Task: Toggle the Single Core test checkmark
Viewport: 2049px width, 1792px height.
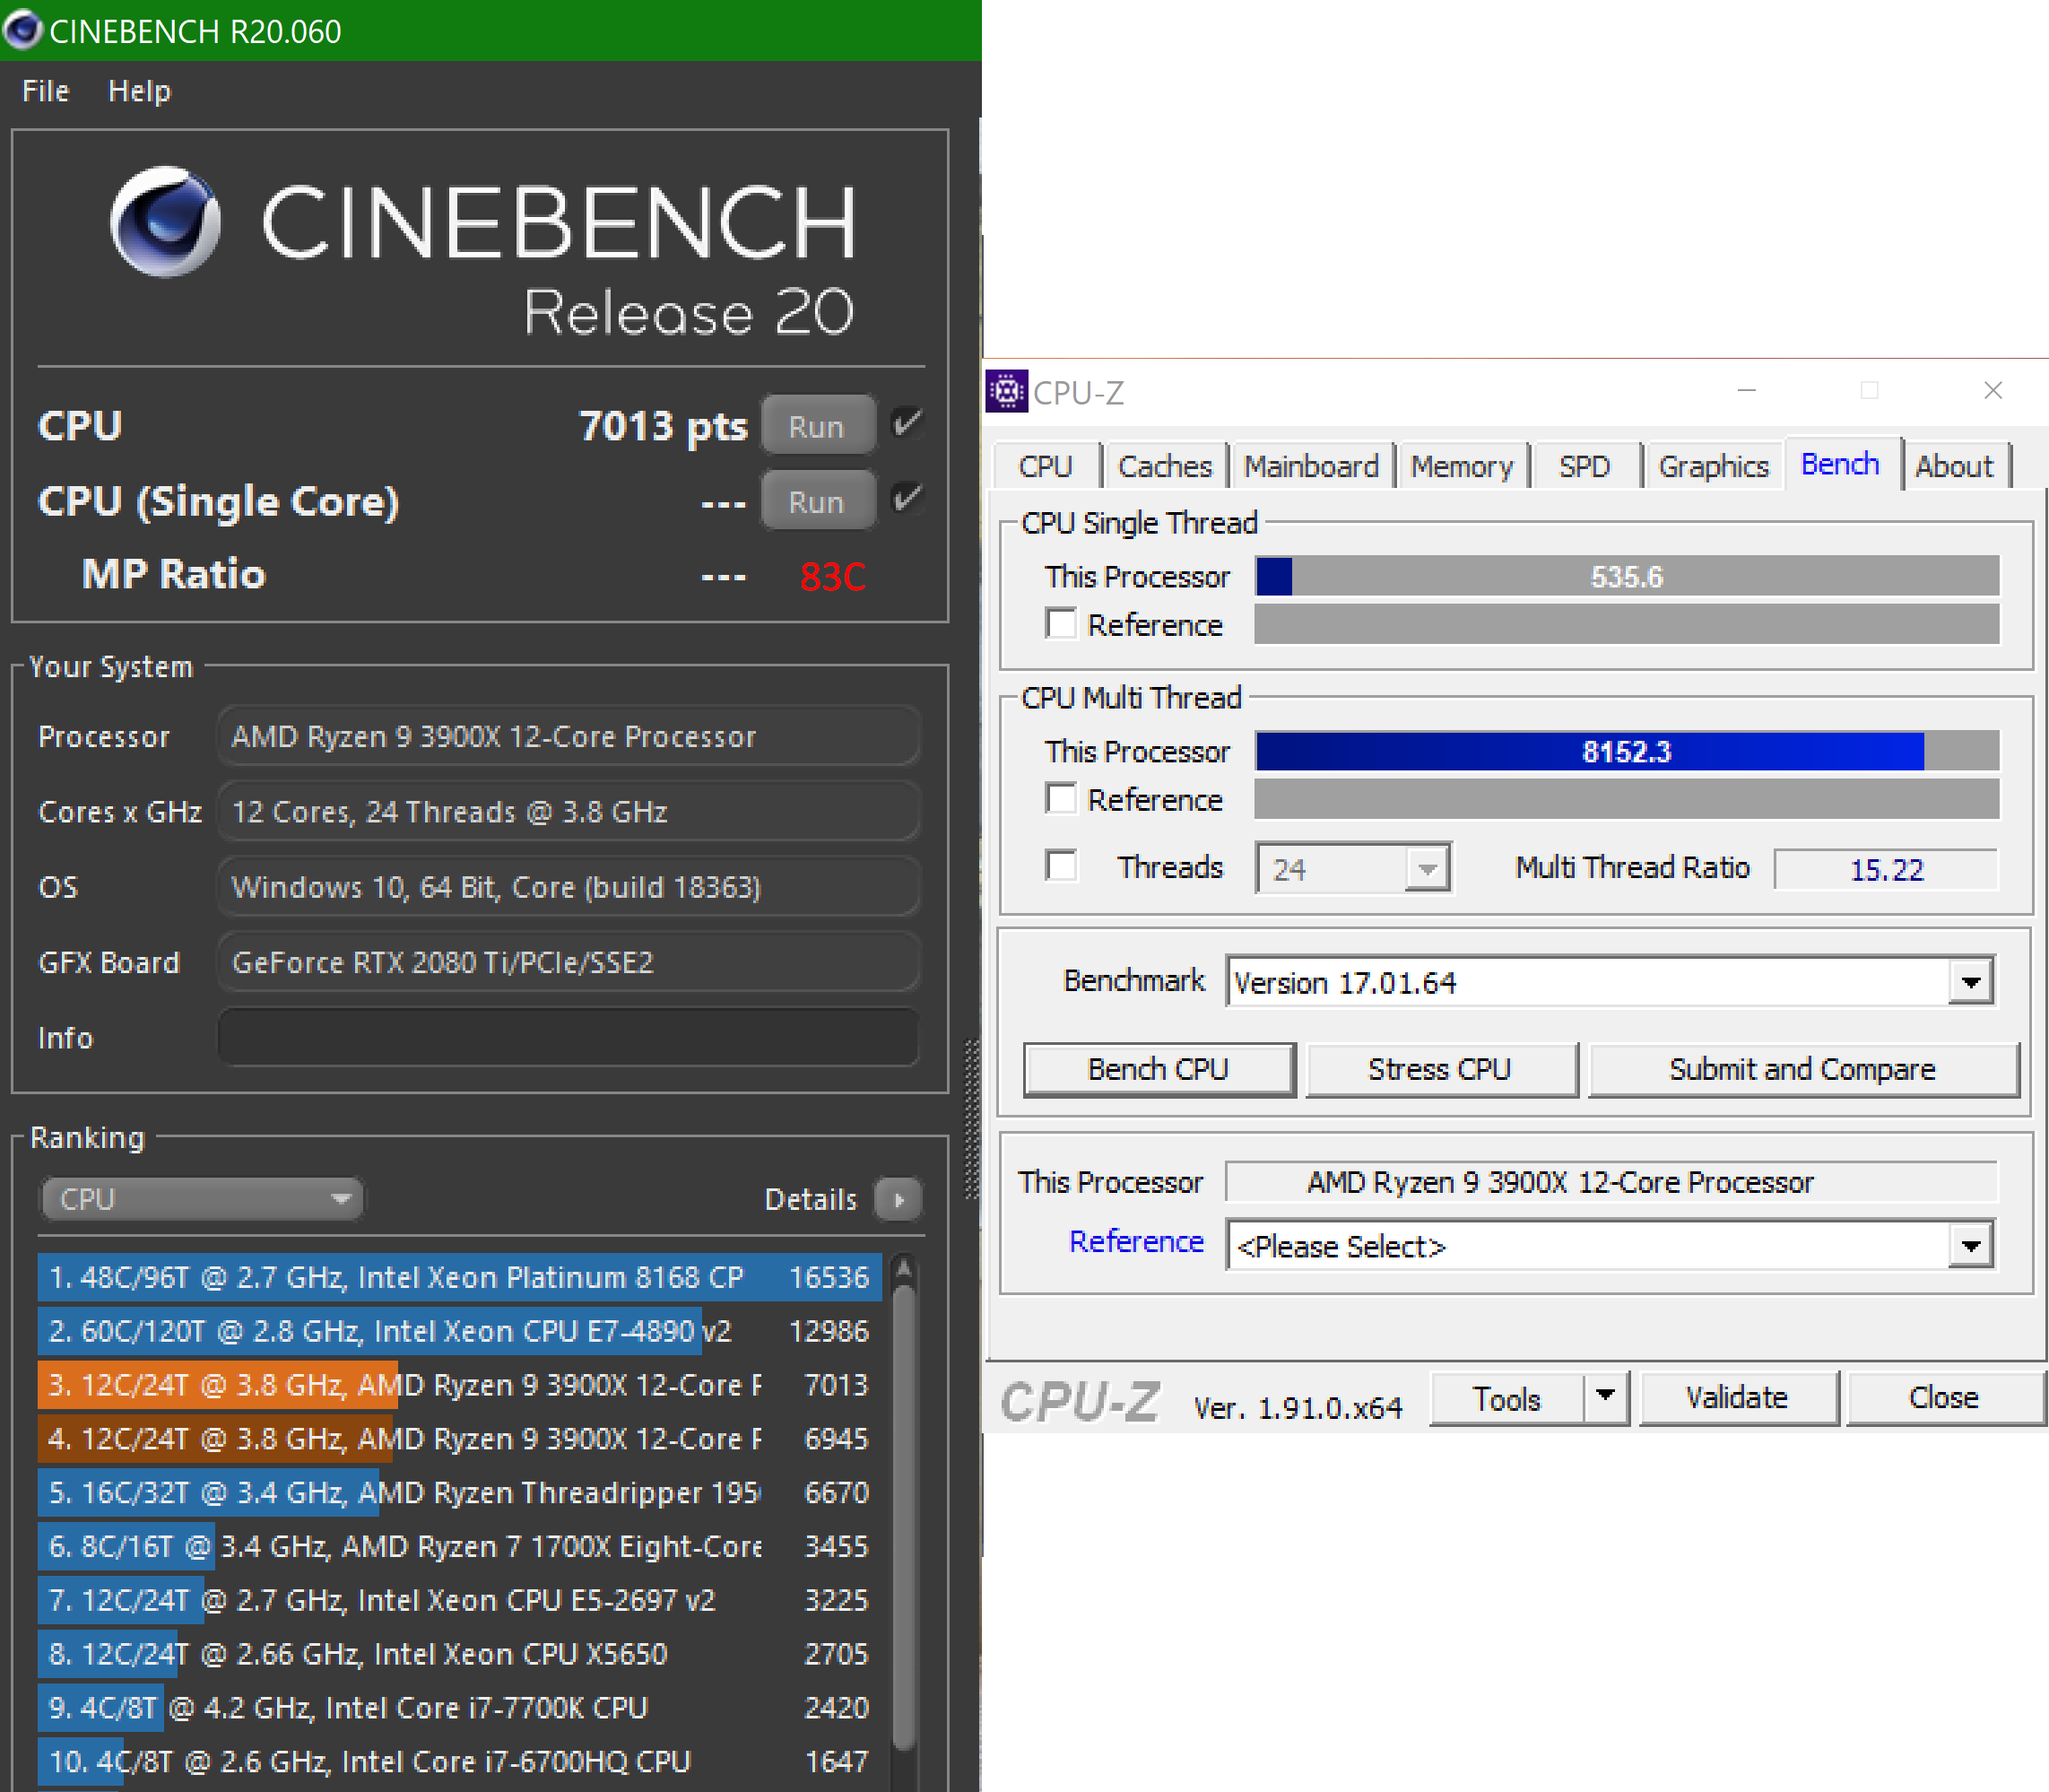Action: (x=906, y=499)
